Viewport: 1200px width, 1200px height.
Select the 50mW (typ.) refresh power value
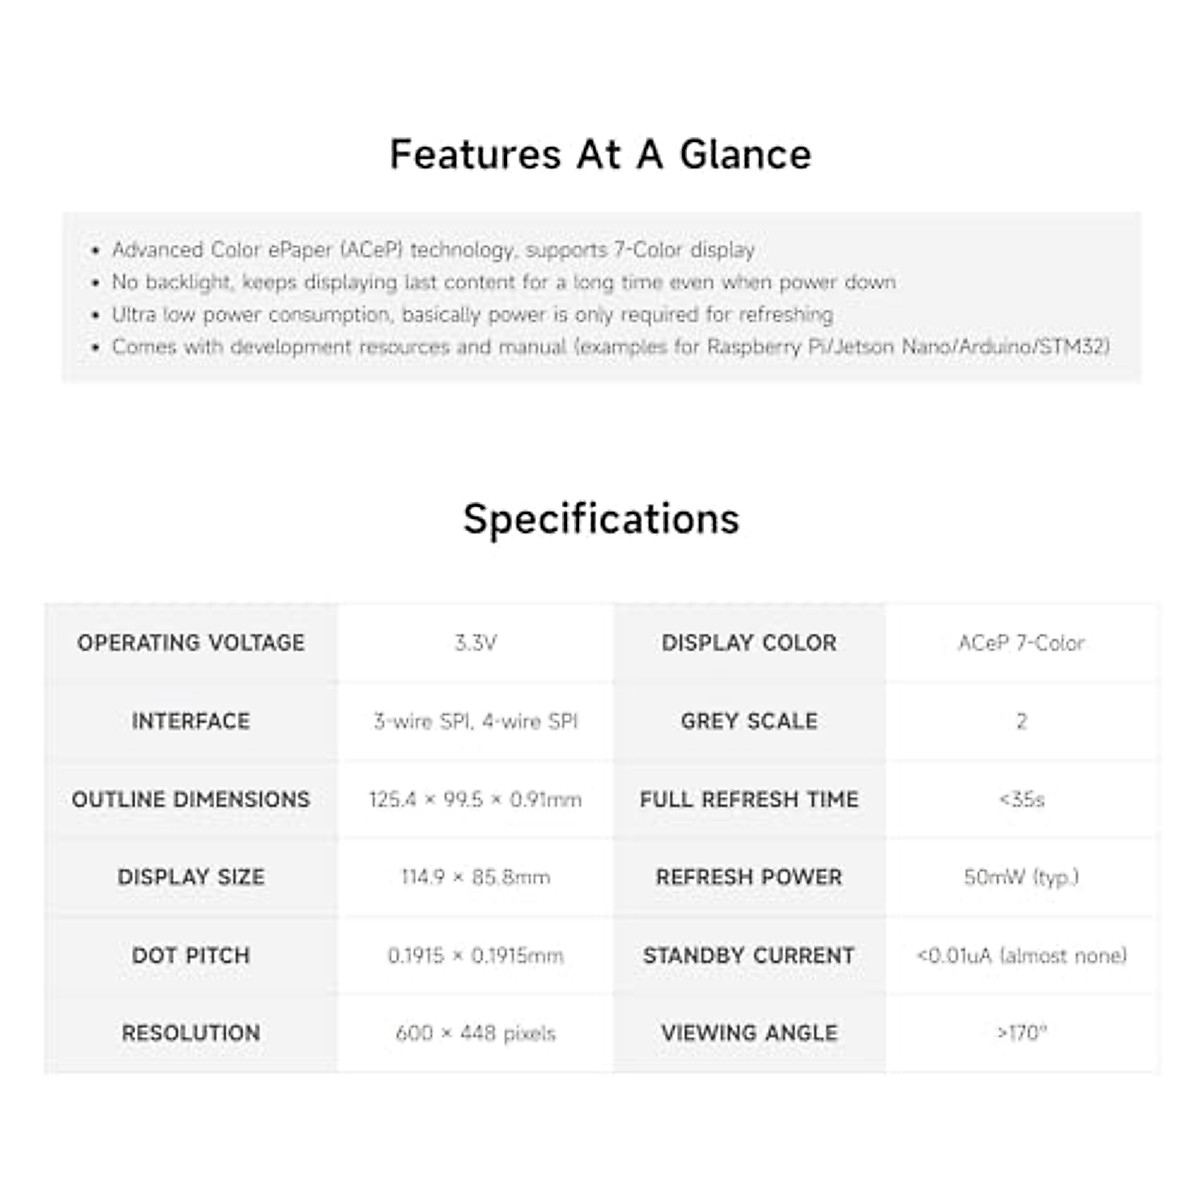click(1021, 877)
